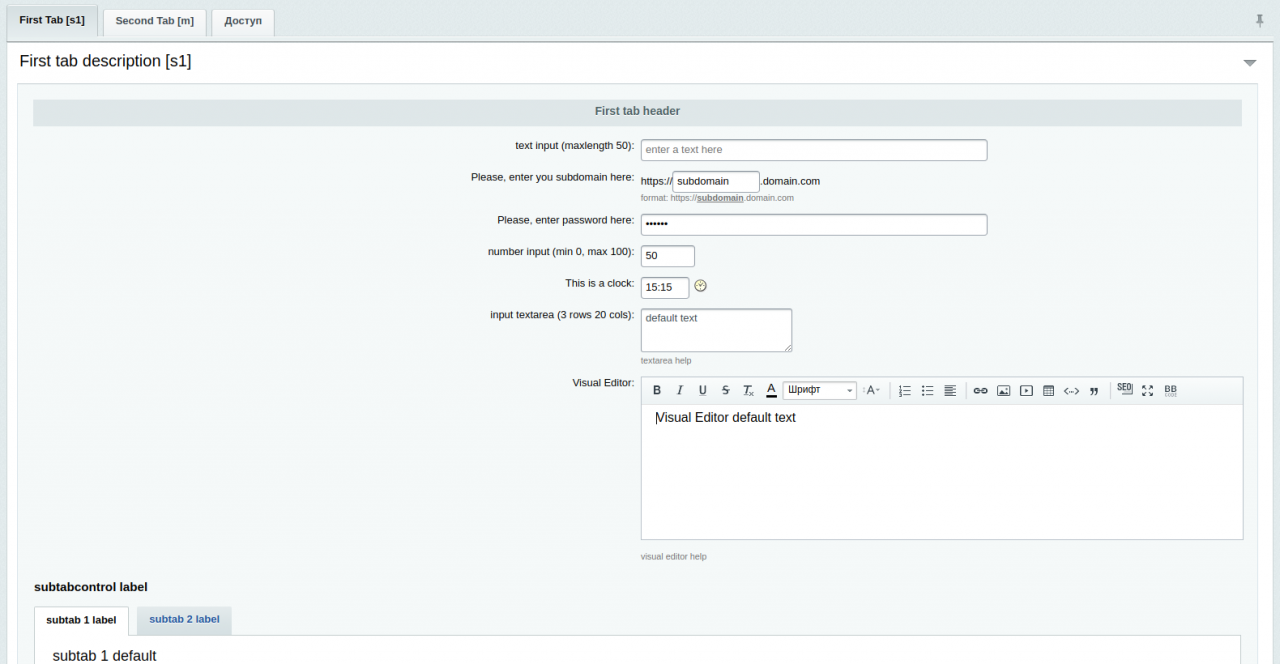1280x664 pixels.
Task: Select subtab 2 label
Action: (x=184, y=620)
